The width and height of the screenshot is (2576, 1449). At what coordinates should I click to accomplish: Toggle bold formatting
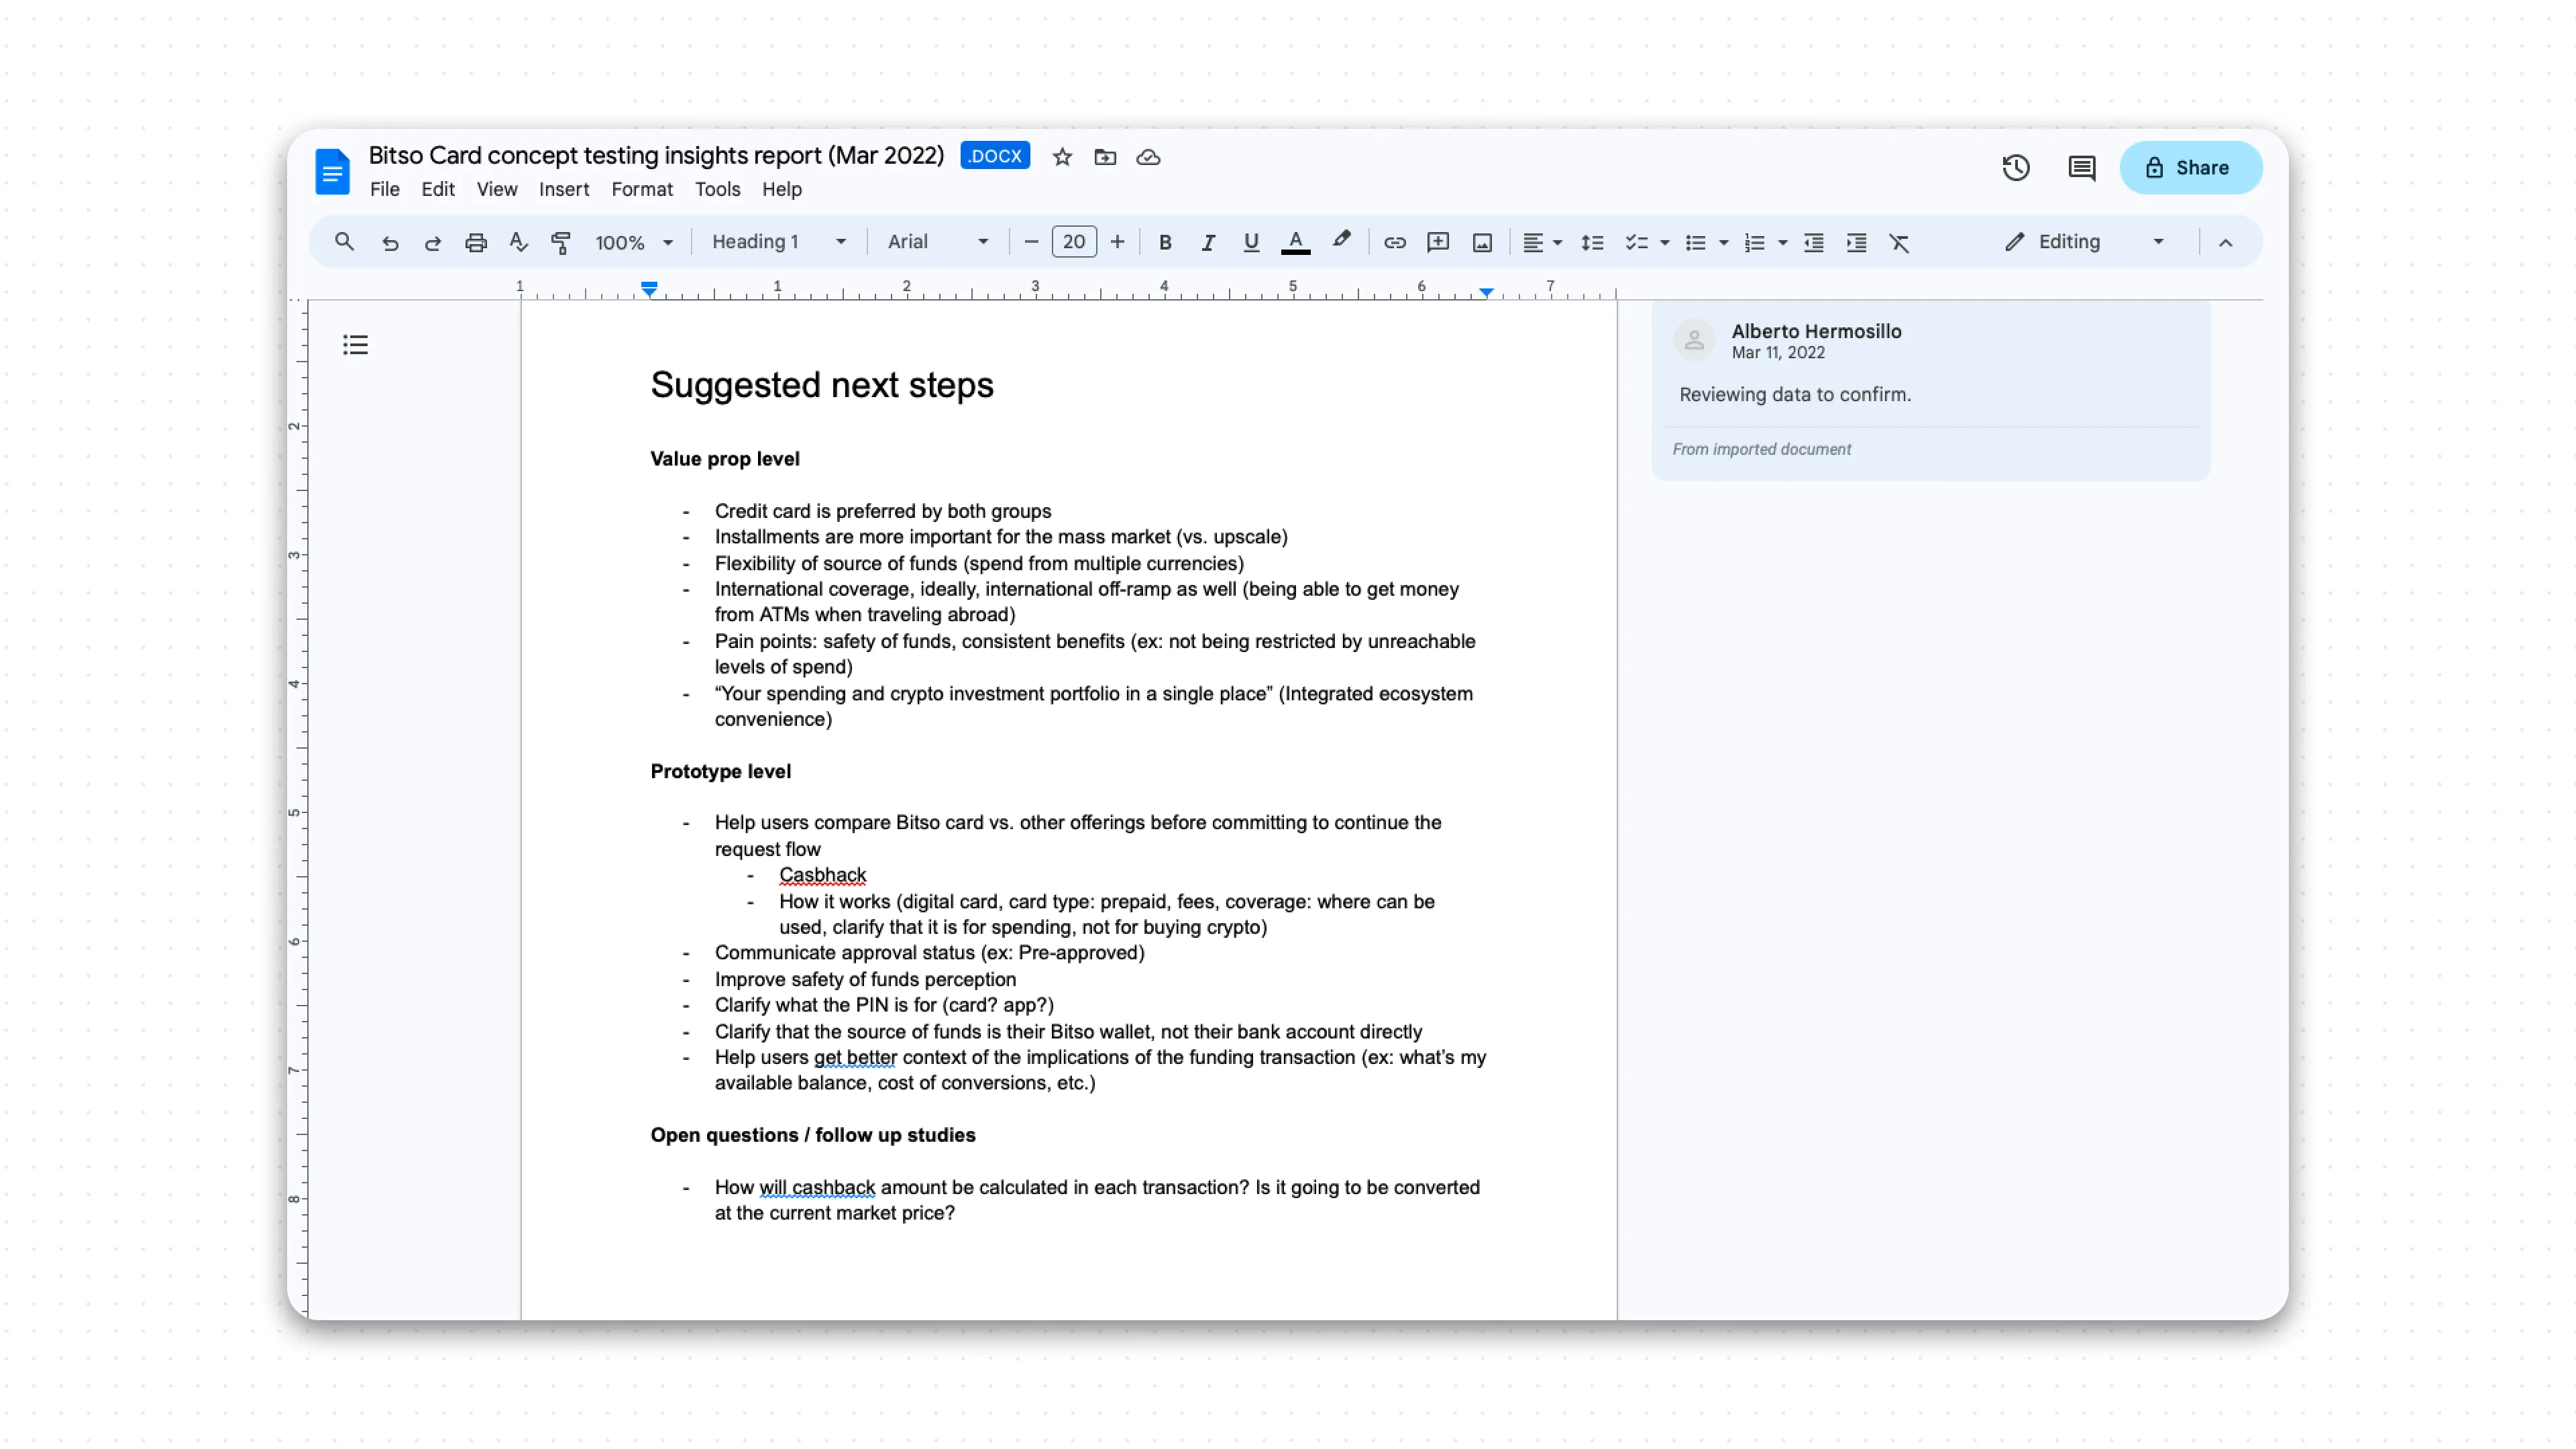coord(1165,242)
